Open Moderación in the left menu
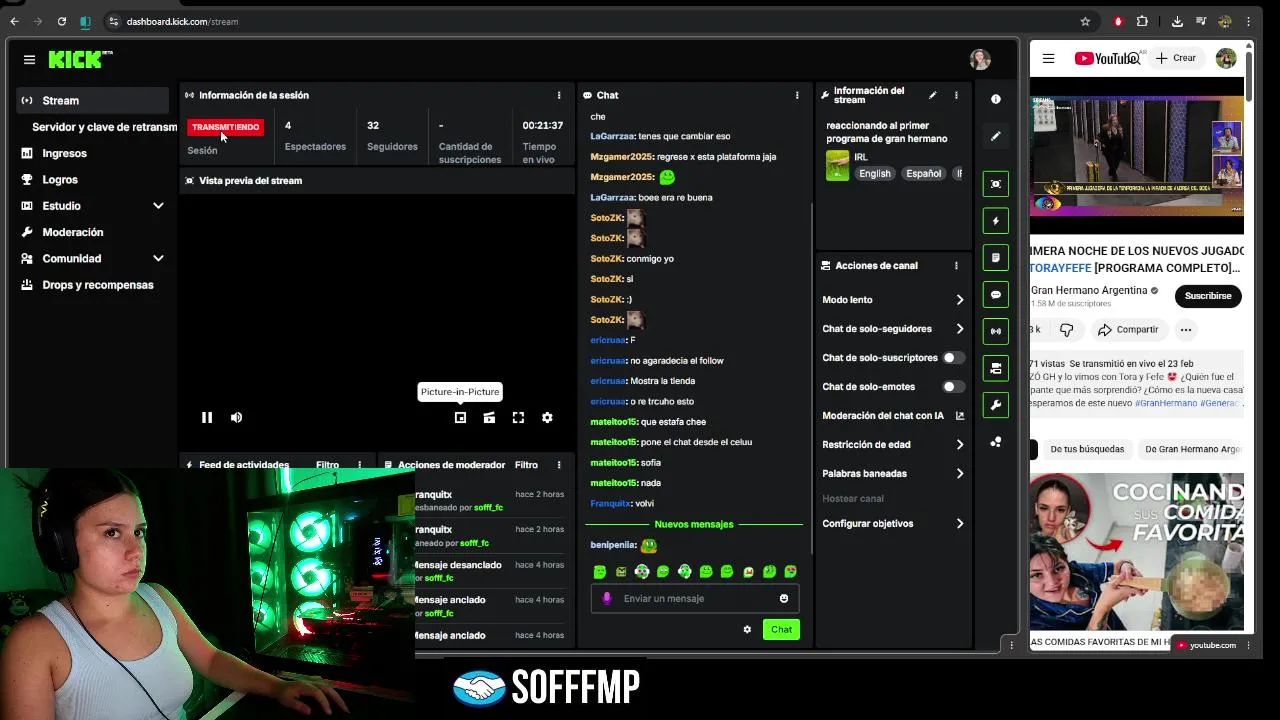Screen dimensions: 1280x720 (x=93, y=232)
